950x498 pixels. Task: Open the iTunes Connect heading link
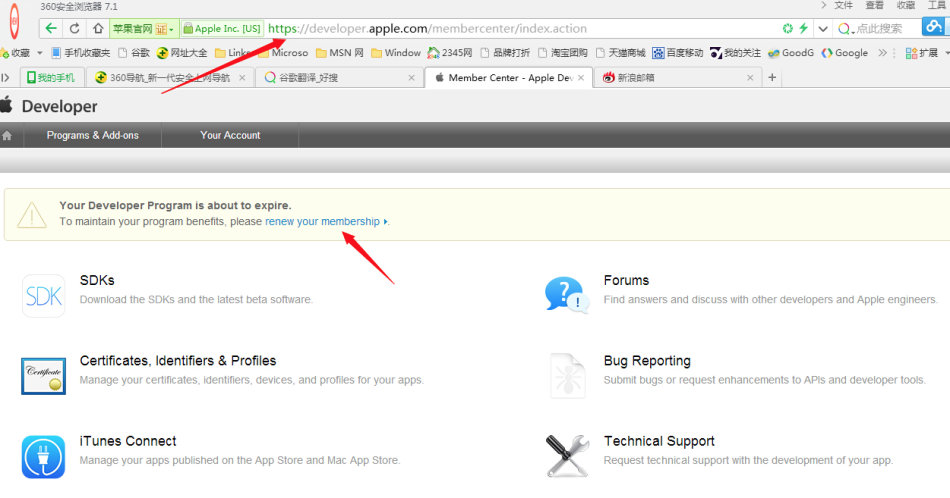128,441
